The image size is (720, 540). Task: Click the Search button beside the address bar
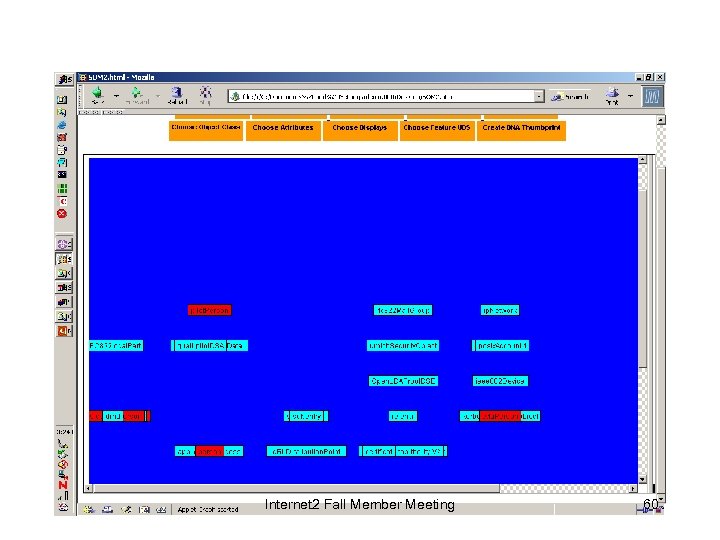click(x=570, y=96)
